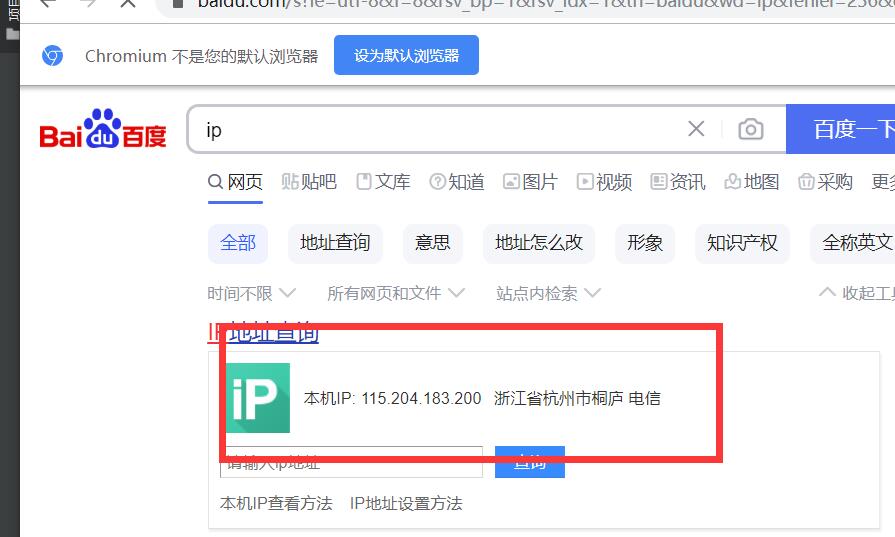Choose the 意思 suggestion chip

point(433,243)
